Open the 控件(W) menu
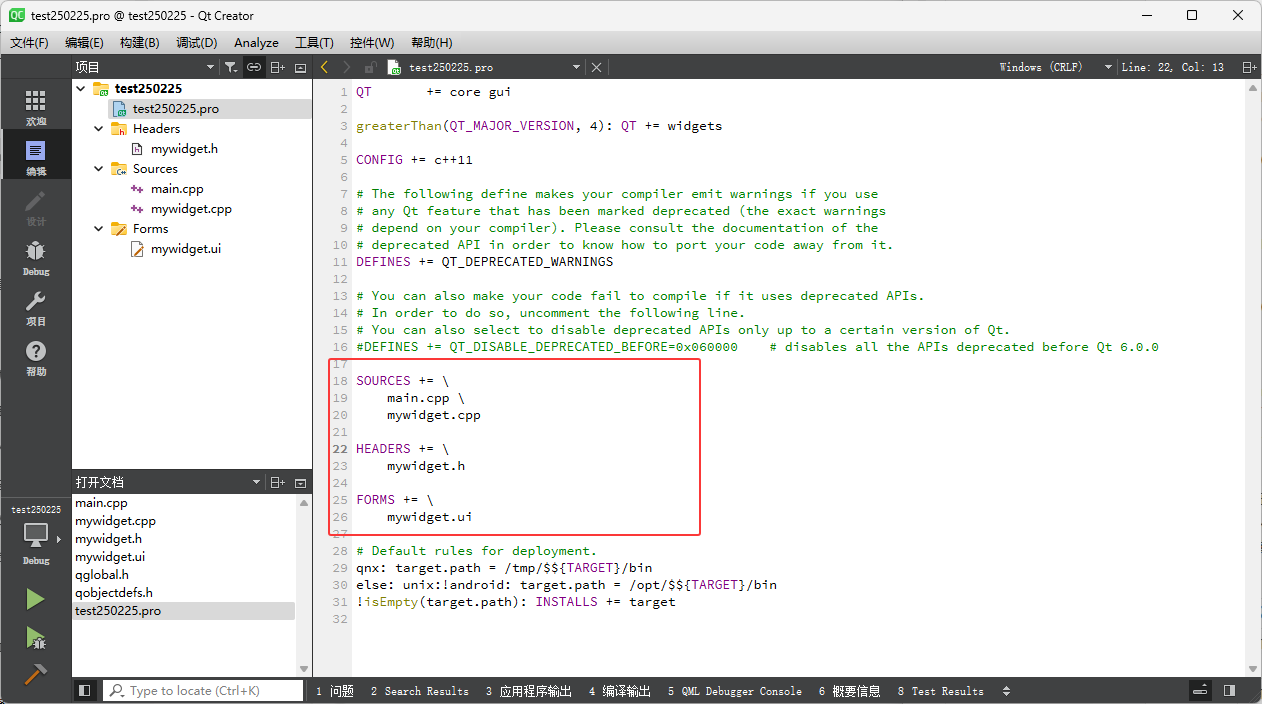This screenshot has width=1262, height=704. click(x=372, y=43)
